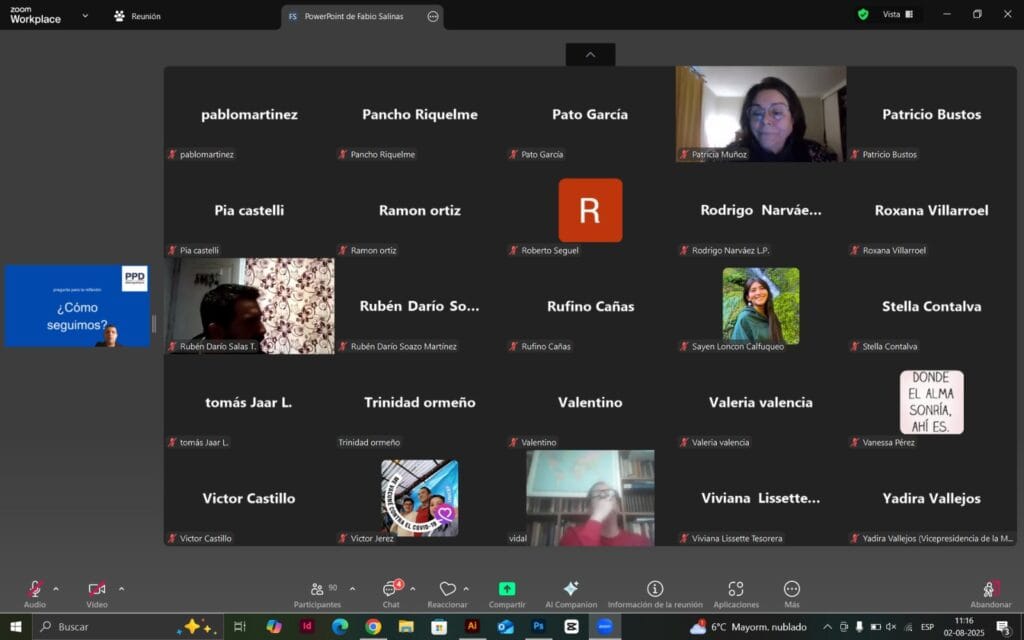Viewport: 1024px width, 640px height.
Task: Start sharing with the green Compartir button
Action: point(507,594)
